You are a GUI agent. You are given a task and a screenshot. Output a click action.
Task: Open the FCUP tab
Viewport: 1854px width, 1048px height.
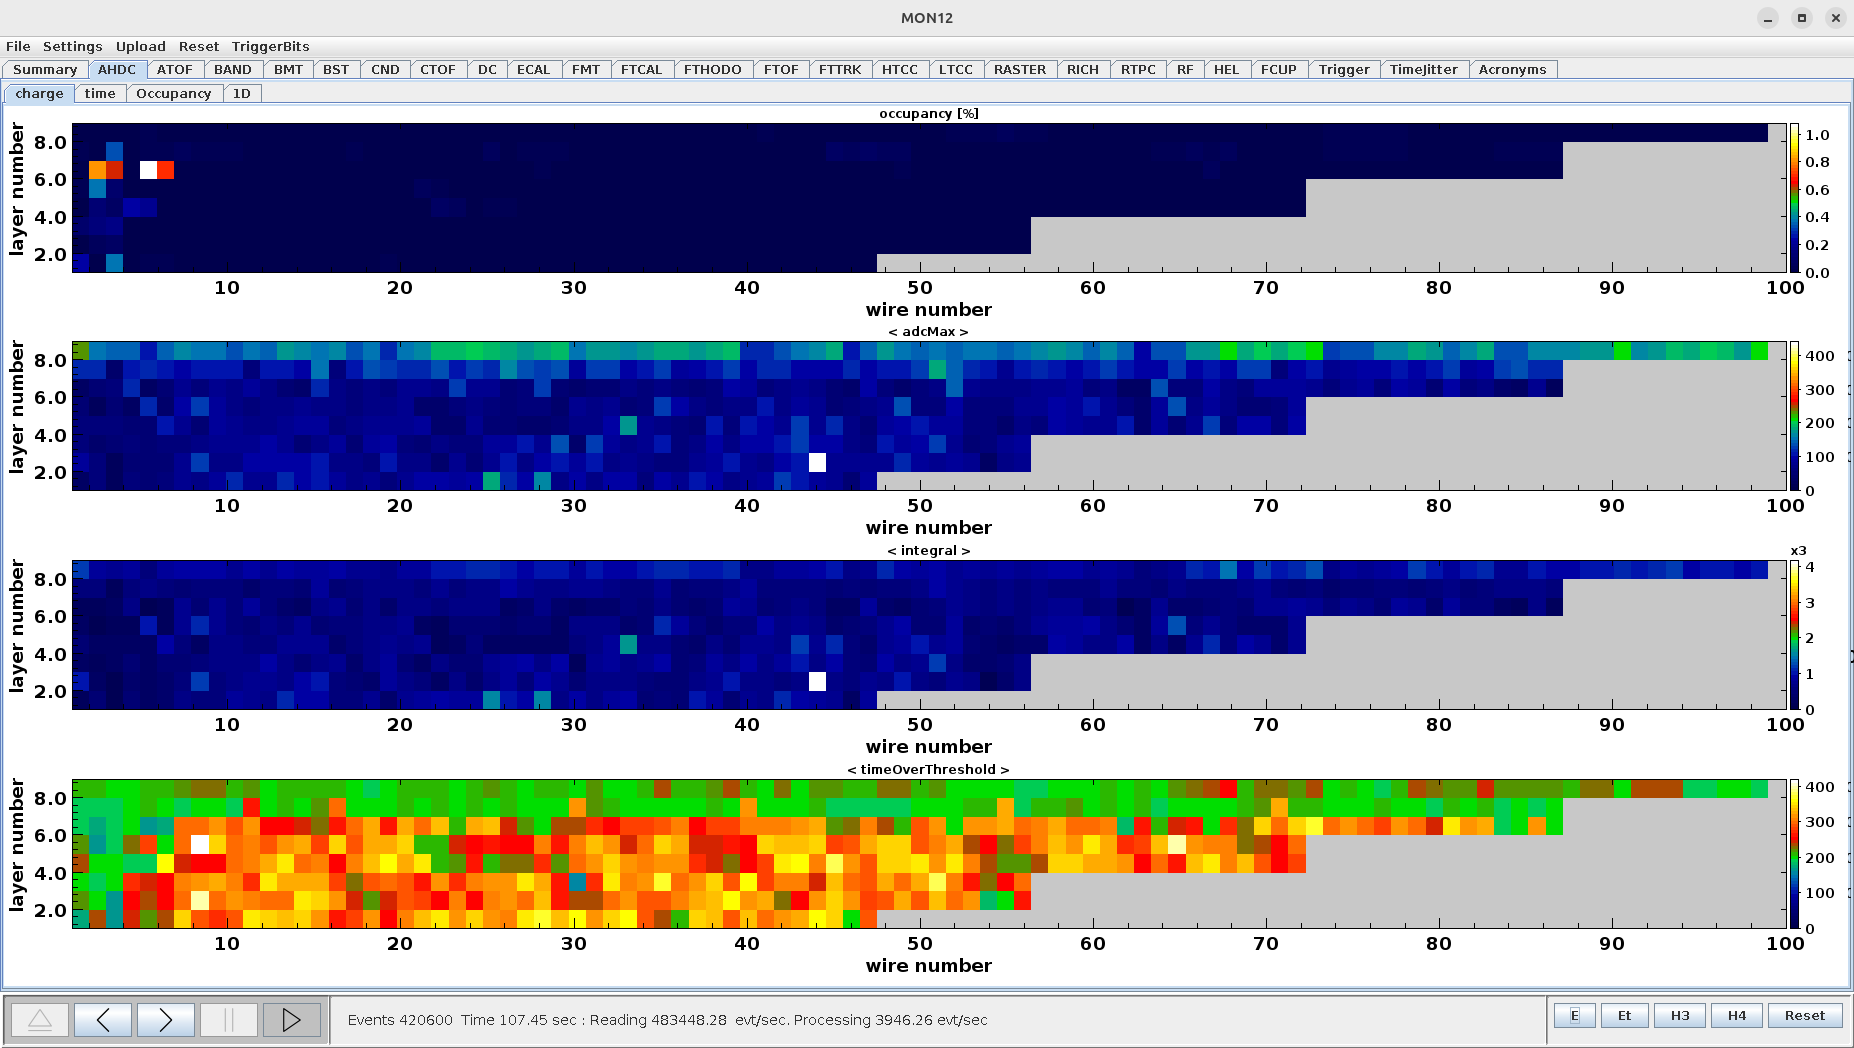point(1279,69)
